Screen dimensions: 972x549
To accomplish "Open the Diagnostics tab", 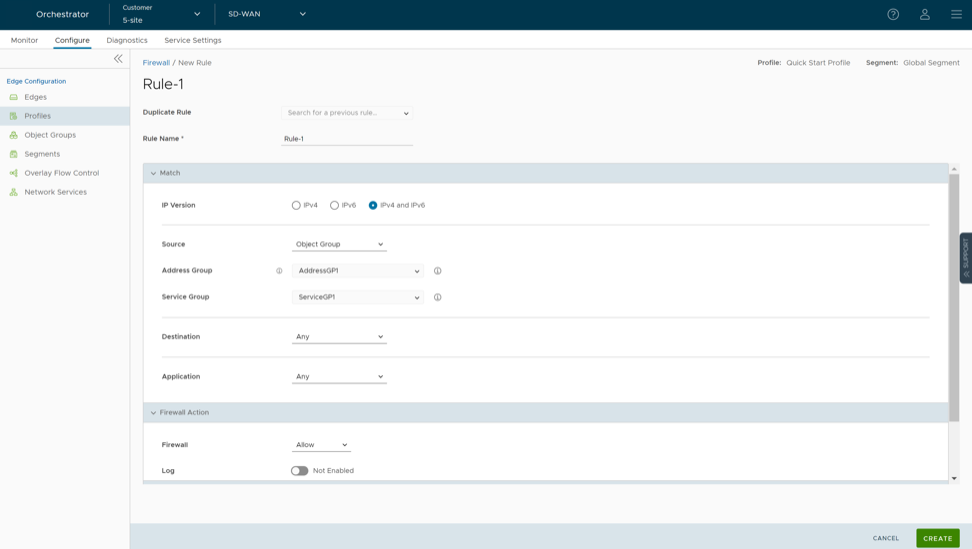I will [127, 40].
